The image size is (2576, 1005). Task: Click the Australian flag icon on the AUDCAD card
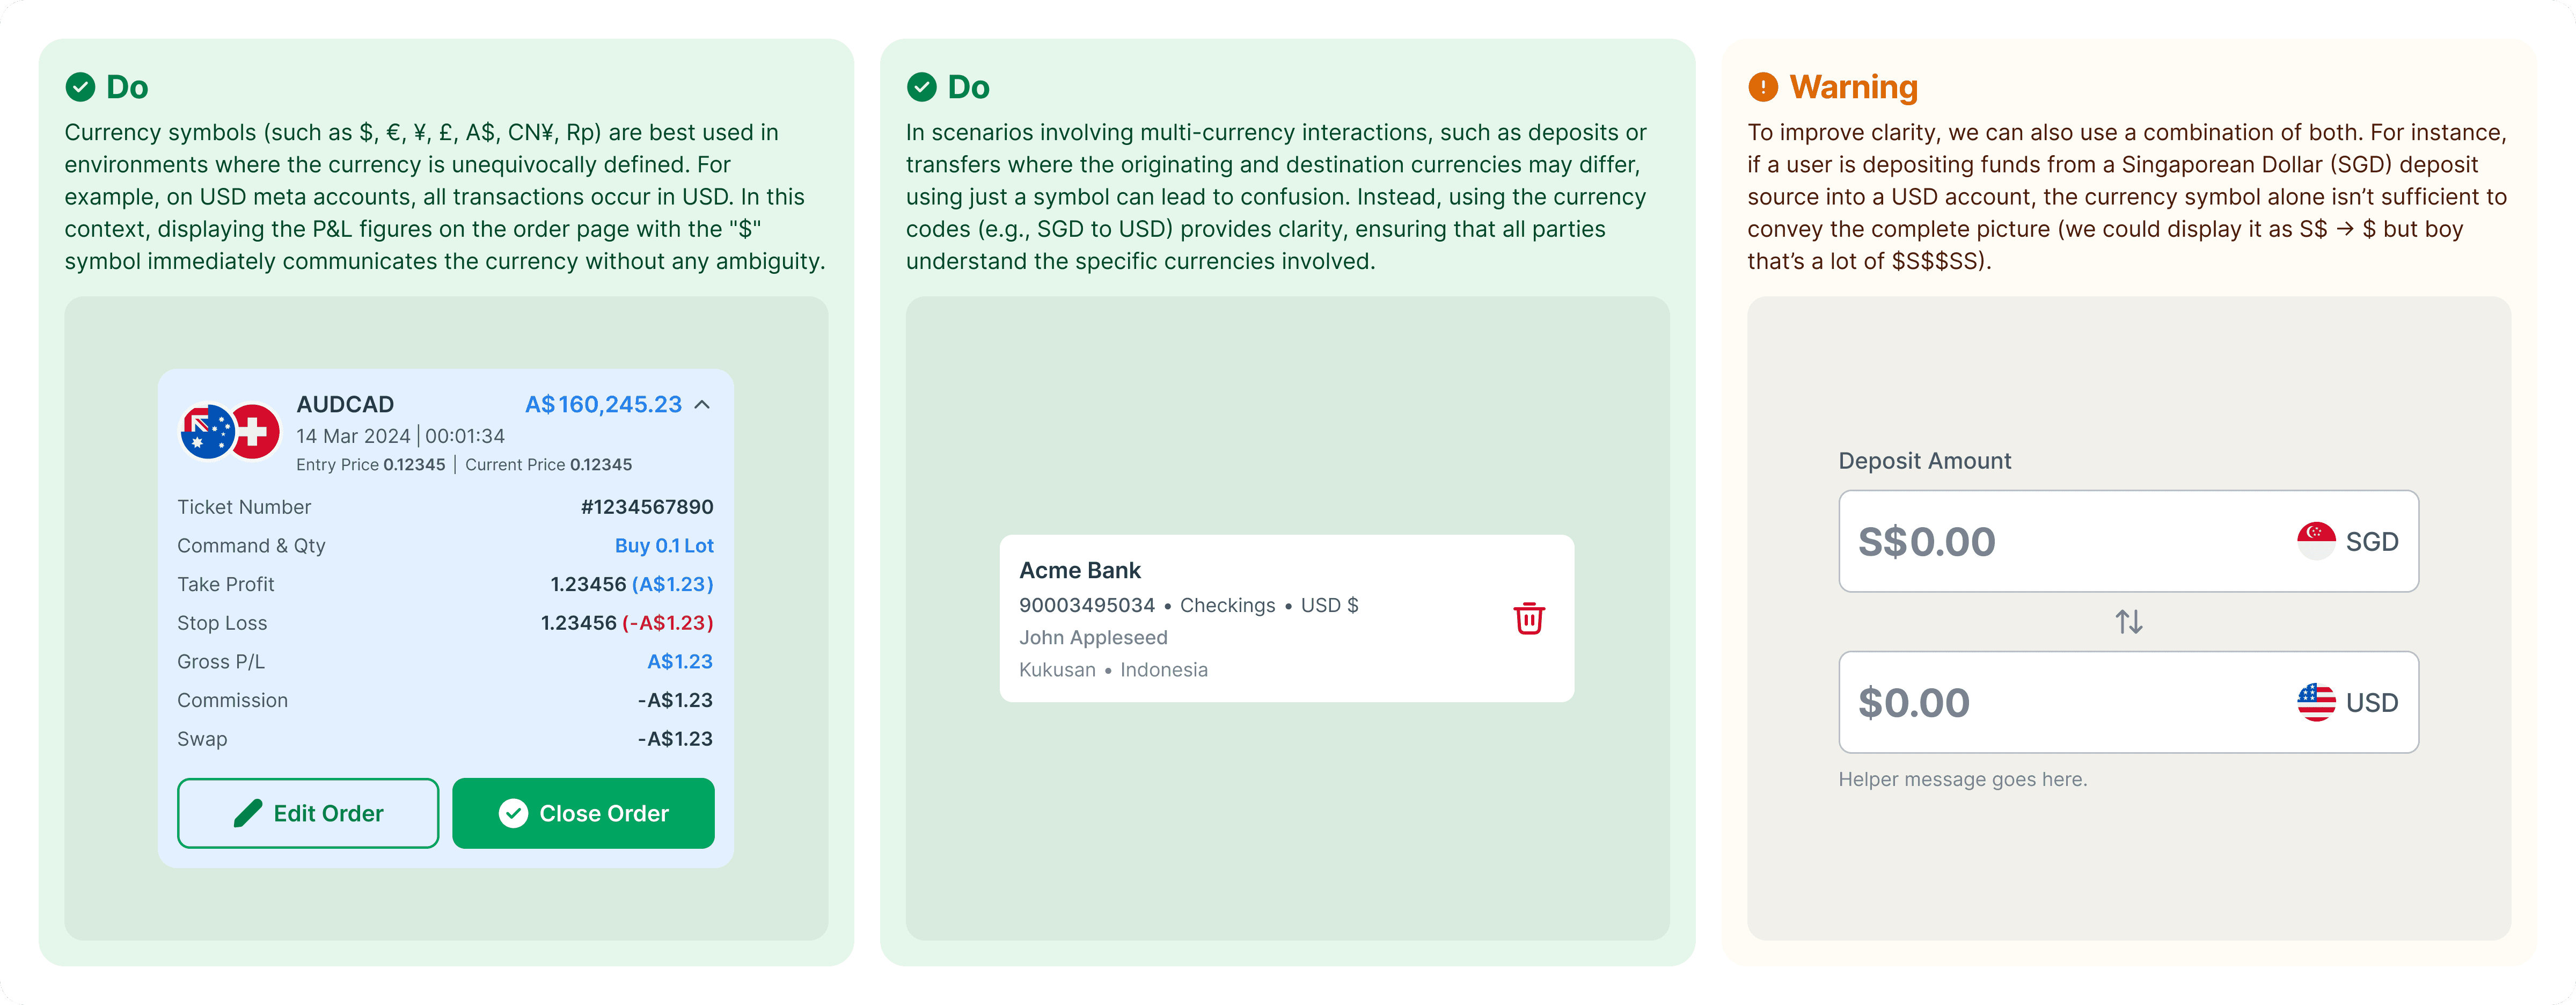pyautogui.click(x=207, y=432)
